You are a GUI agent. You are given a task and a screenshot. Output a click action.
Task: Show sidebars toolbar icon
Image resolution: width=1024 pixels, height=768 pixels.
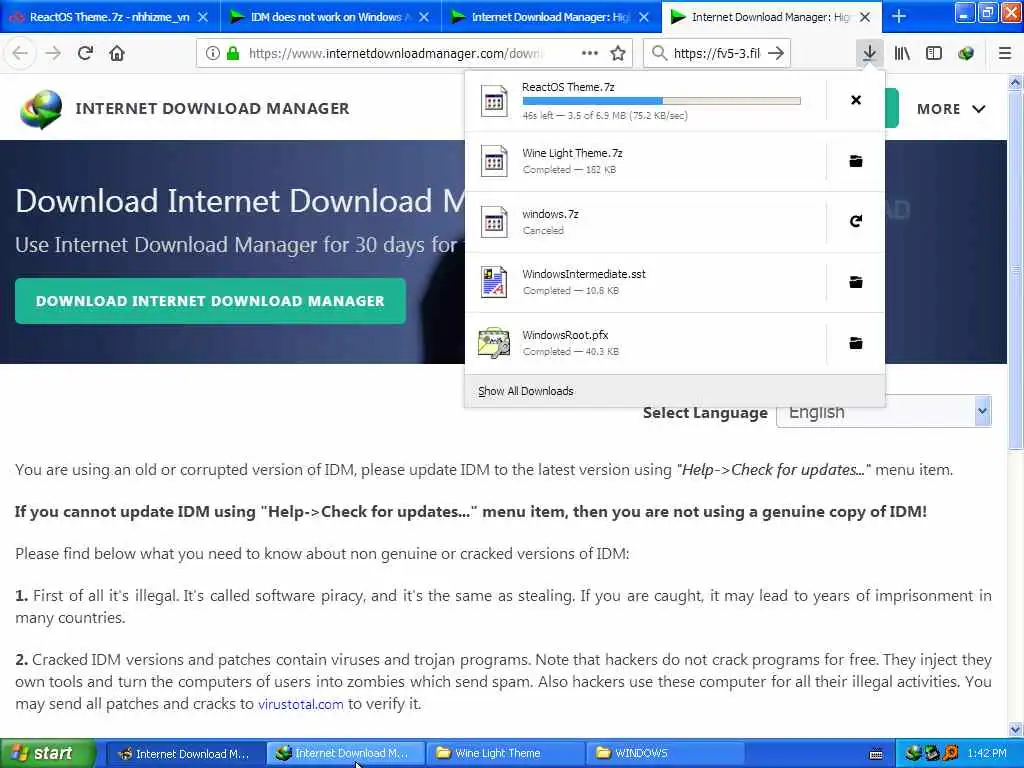tap(934, 54)
